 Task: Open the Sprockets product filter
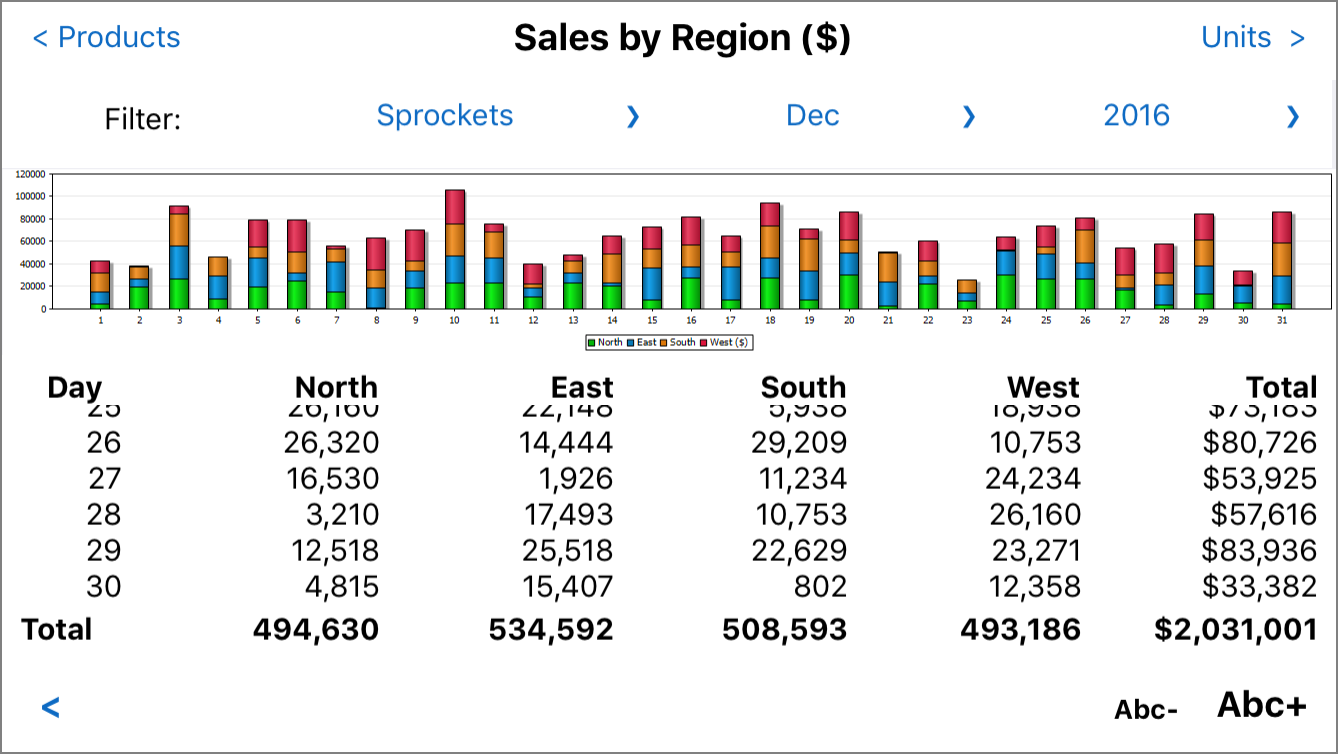click(444, 115)
